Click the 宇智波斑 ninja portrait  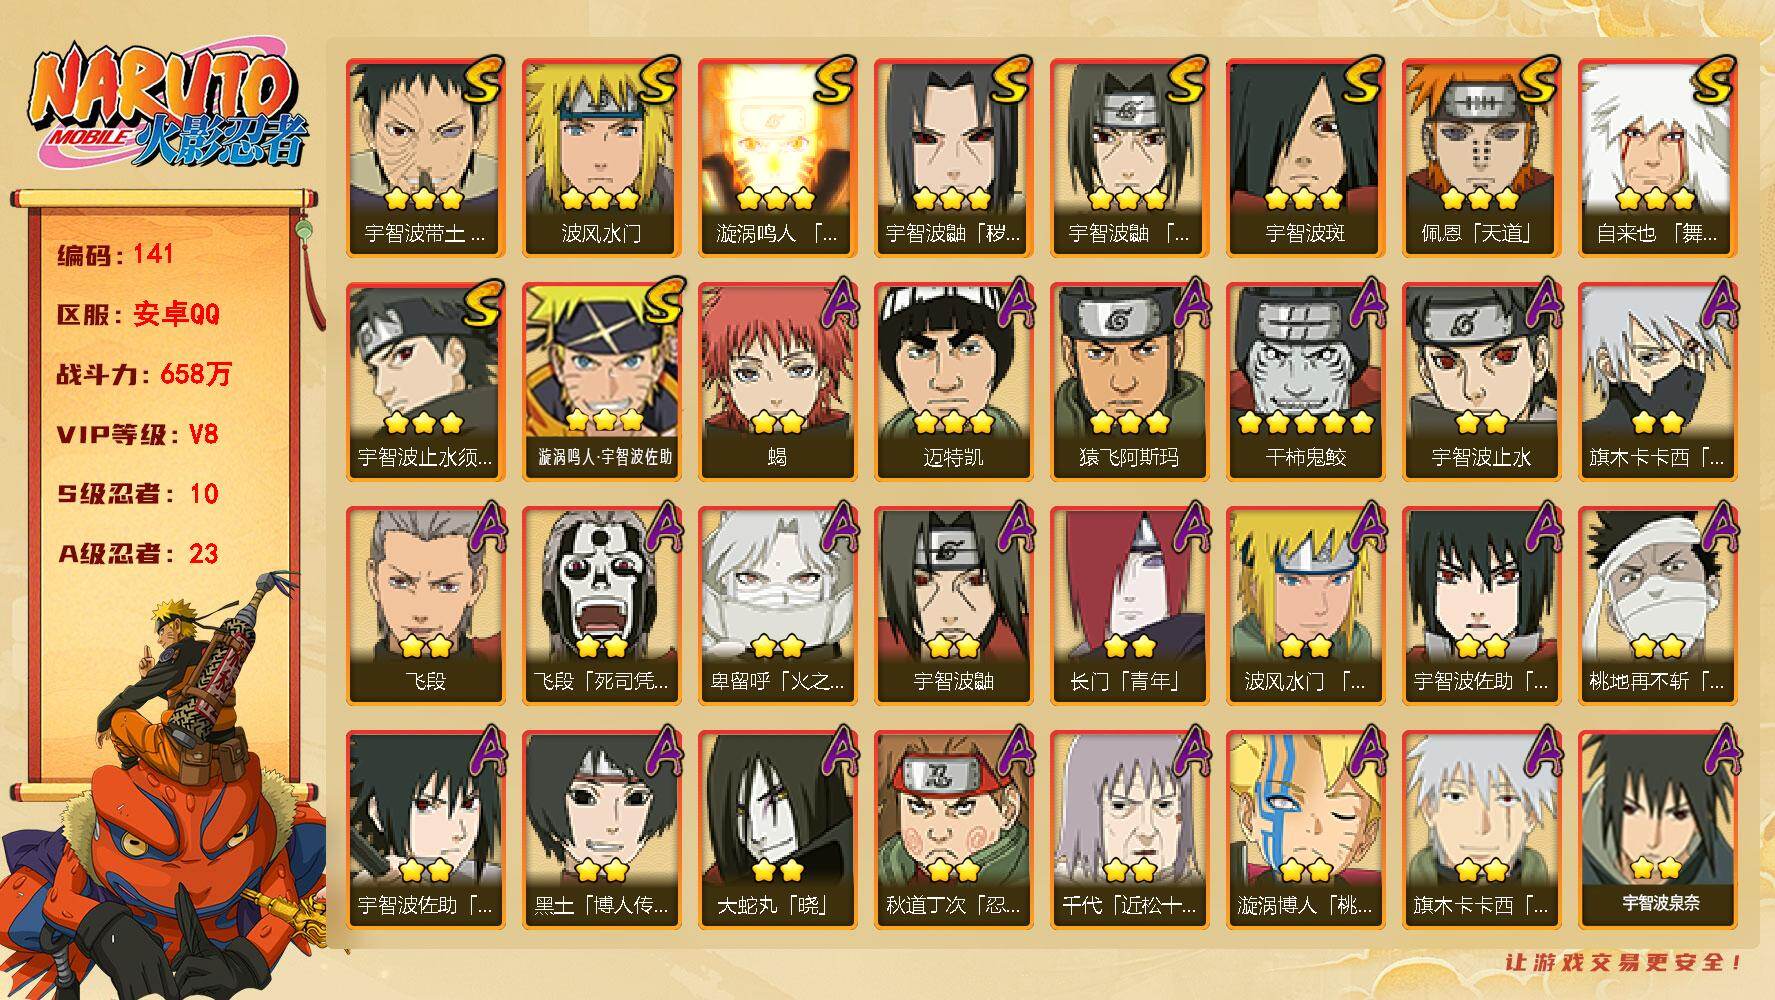[x=1305, y=157]
